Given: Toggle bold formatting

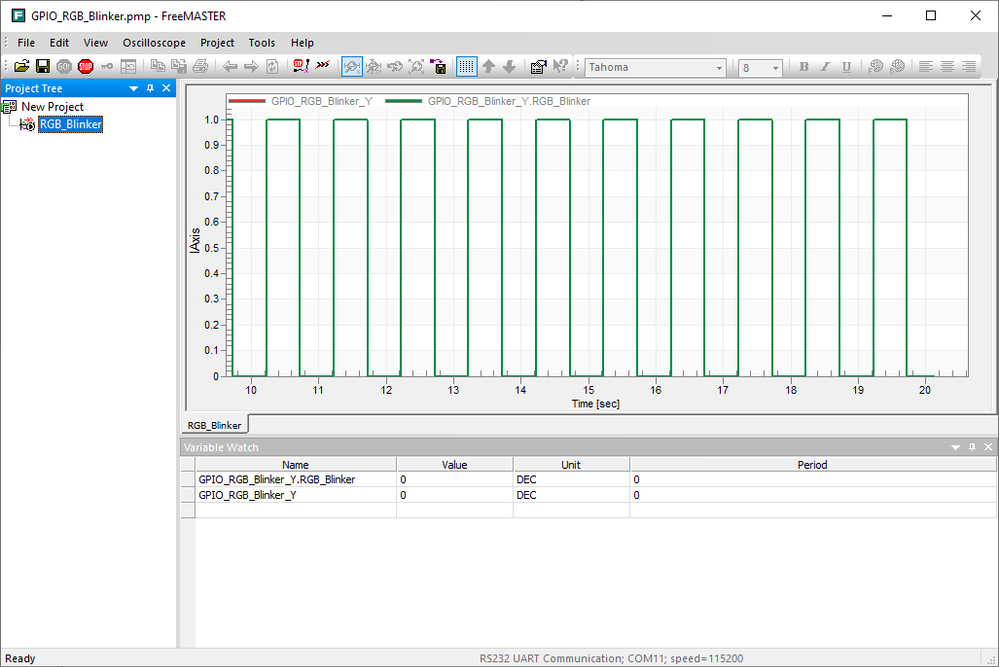Looking at the screenshot, I should pyautogui.click(x=803, y=66).
